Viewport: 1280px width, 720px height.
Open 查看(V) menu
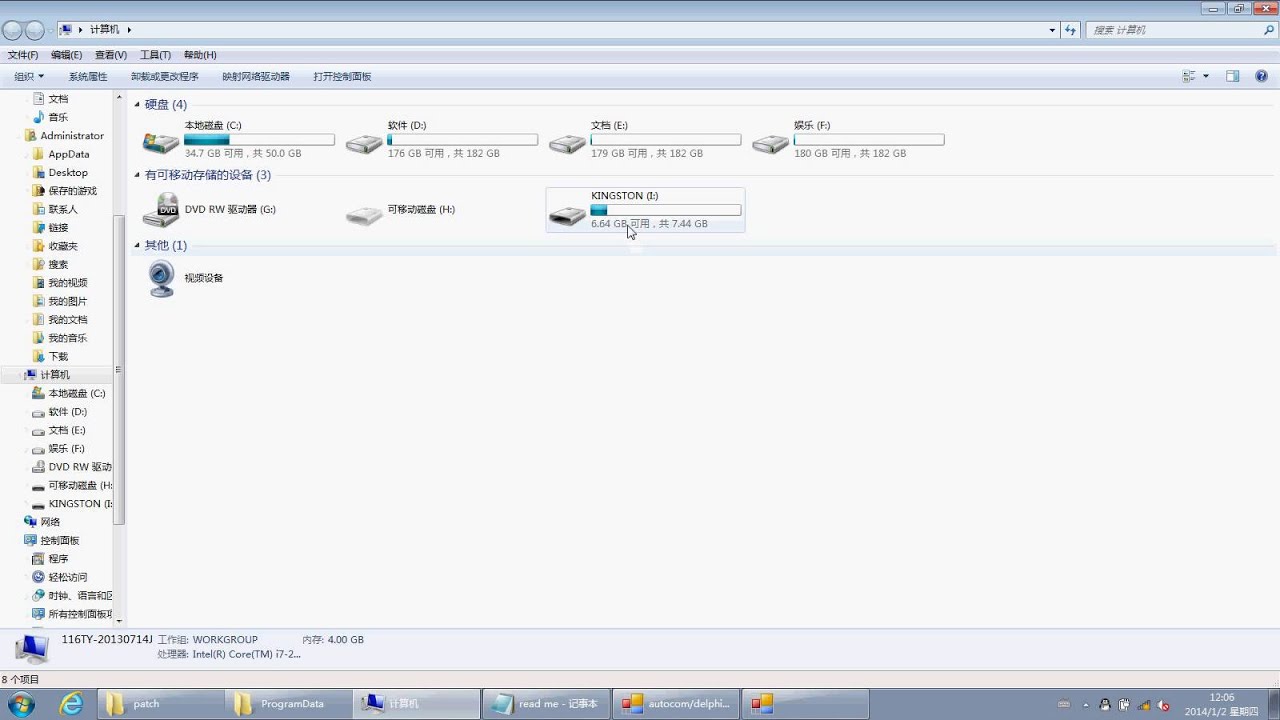pos(111,55)
